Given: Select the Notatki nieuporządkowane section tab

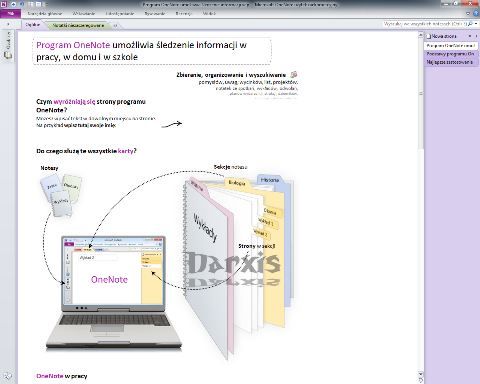Looking at the screenshot, I should [78, 25].
